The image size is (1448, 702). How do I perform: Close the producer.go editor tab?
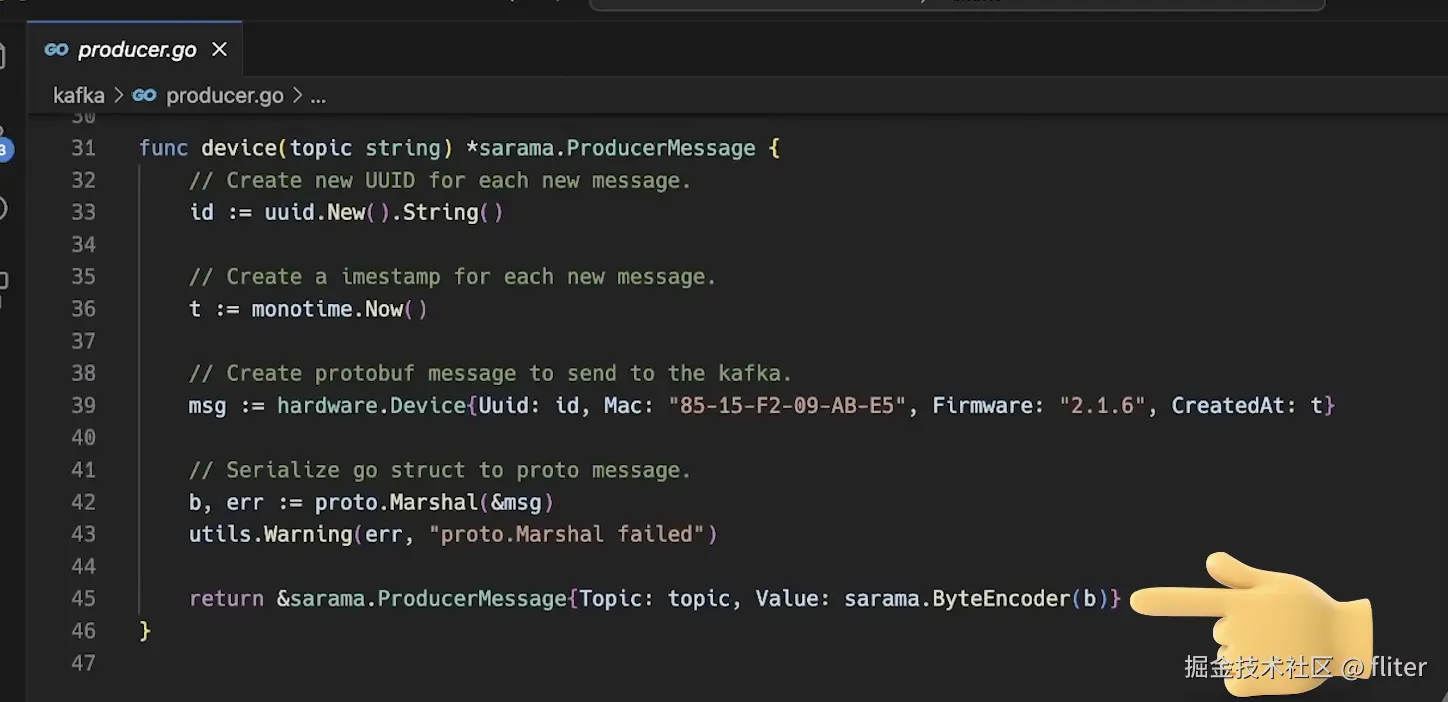(x=220, y=49)
